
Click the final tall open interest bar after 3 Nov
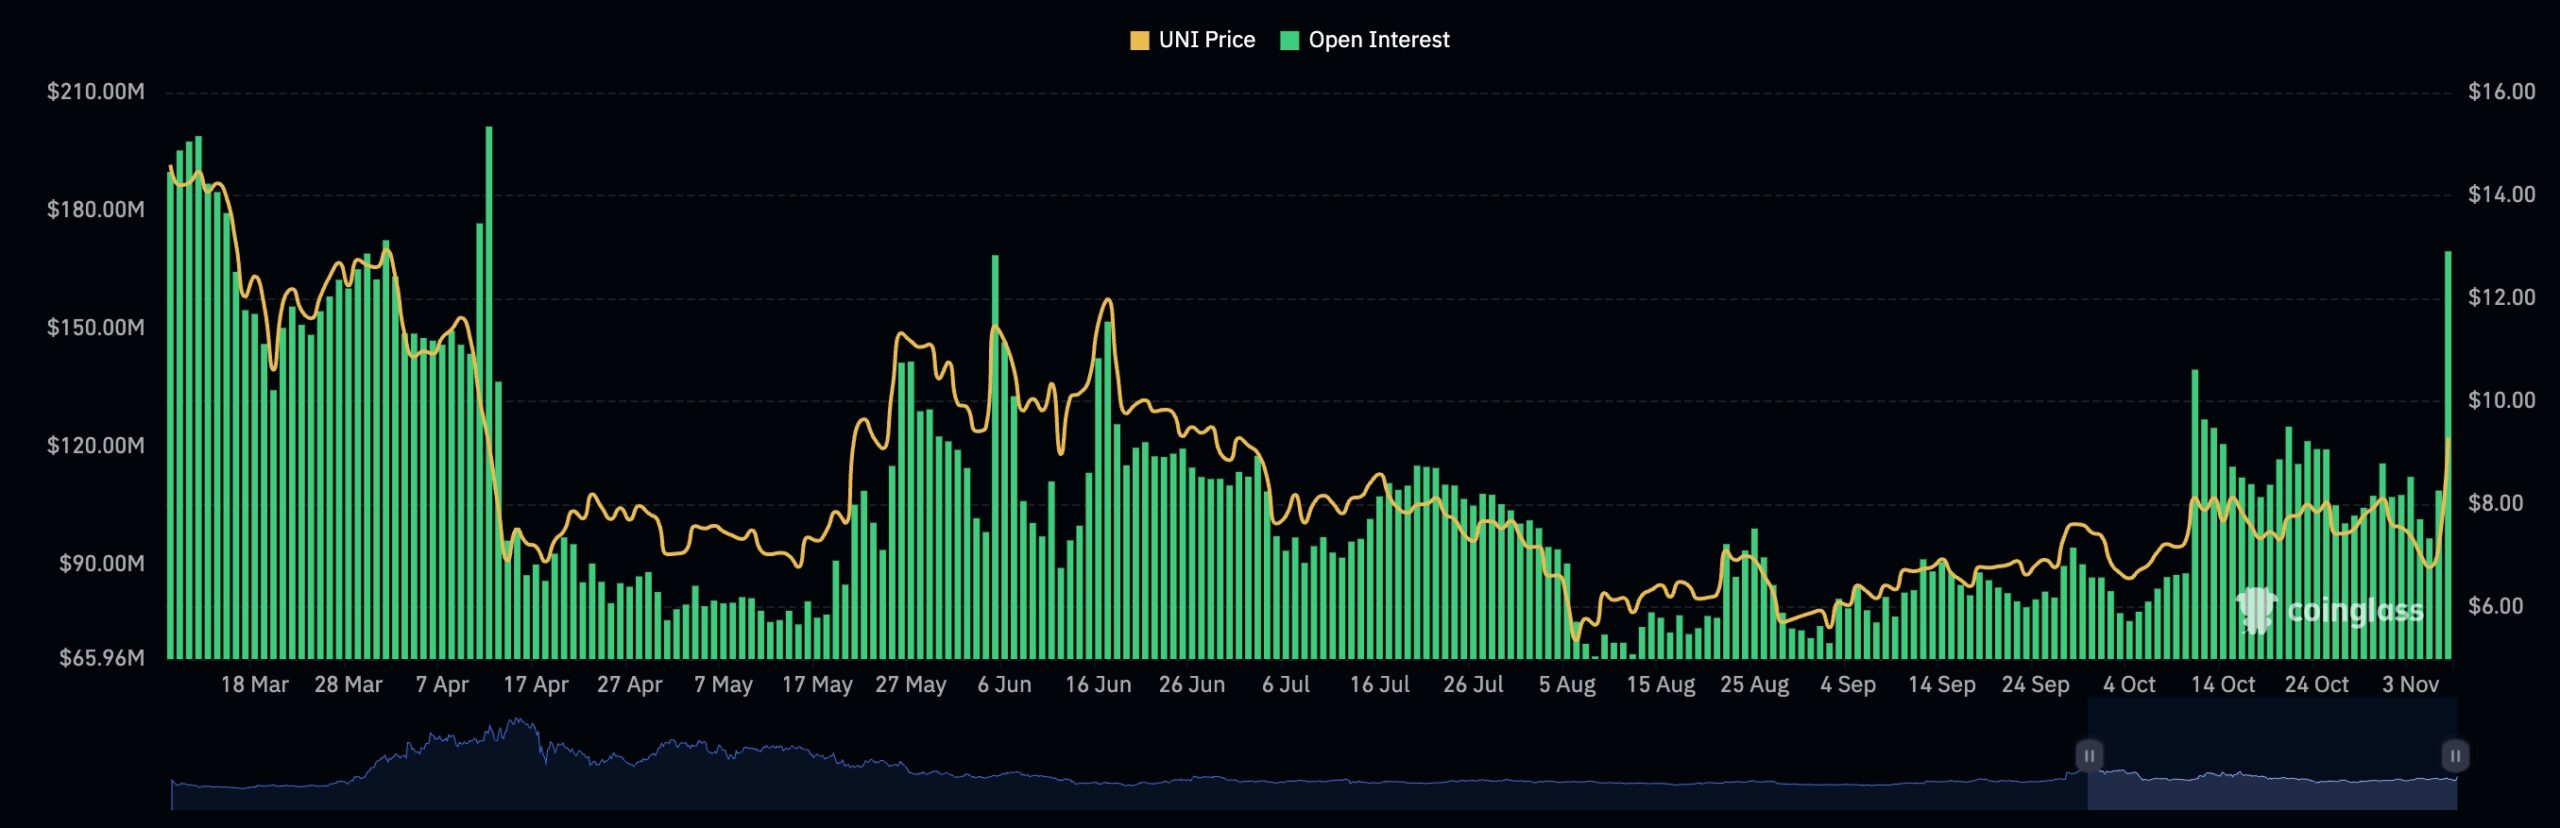pos(2448,455)
